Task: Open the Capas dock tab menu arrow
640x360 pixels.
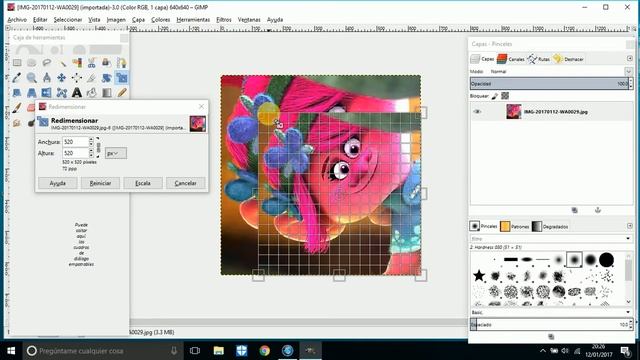Action: click(x=629, y=59)
